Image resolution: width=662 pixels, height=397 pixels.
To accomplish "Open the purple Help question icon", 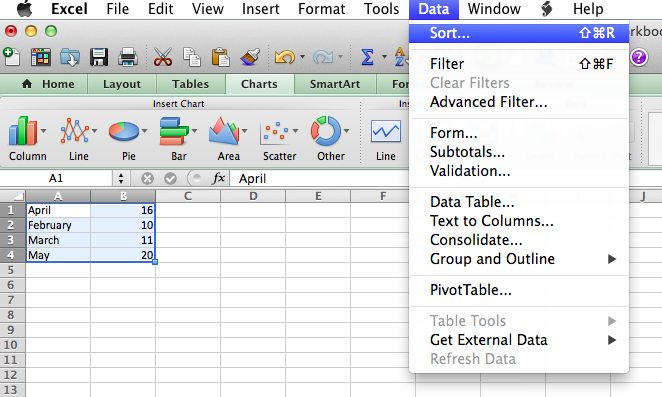I will [639, 57].
